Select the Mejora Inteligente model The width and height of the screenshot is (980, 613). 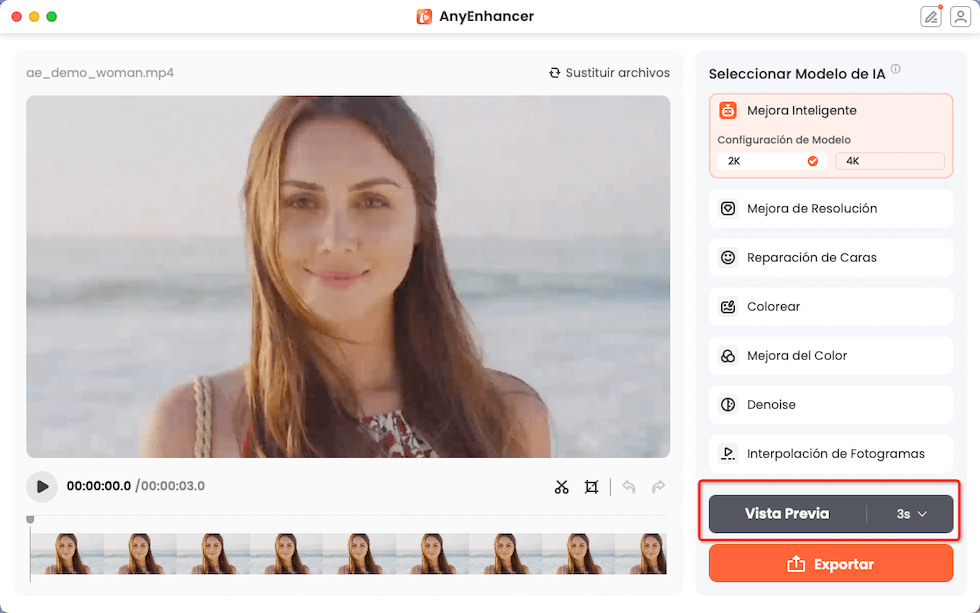pos(830,110)
